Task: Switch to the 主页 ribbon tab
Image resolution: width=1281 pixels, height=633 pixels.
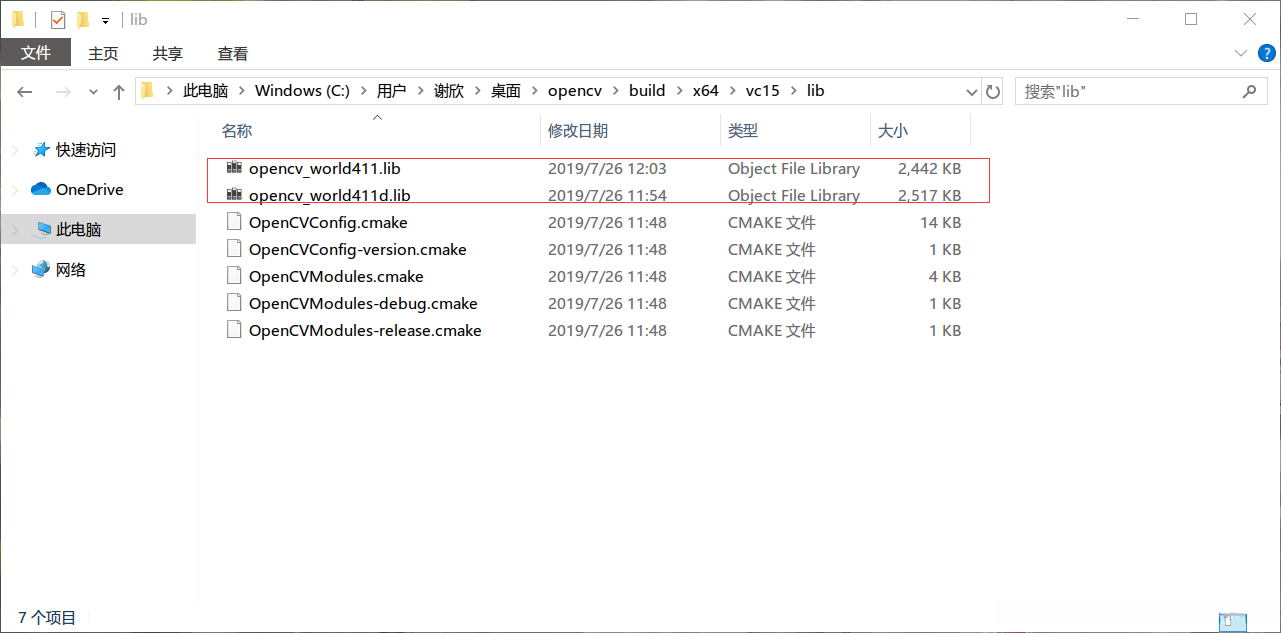Action: click(103, 53)
